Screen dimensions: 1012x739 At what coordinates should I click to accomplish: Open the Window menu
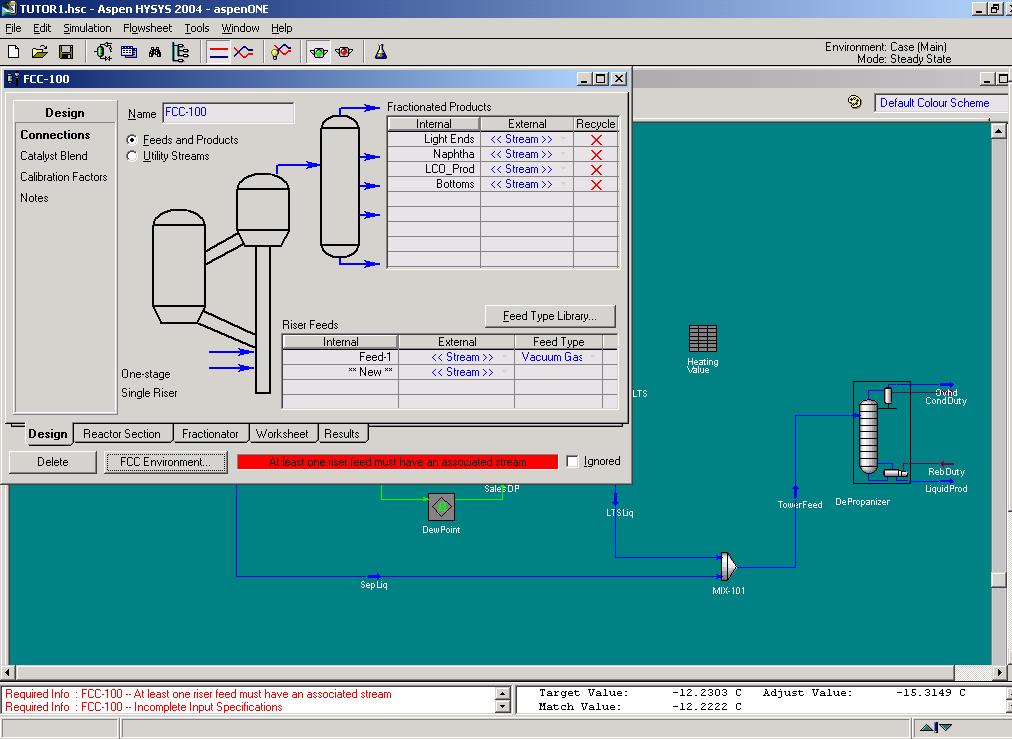click(240, 28)
